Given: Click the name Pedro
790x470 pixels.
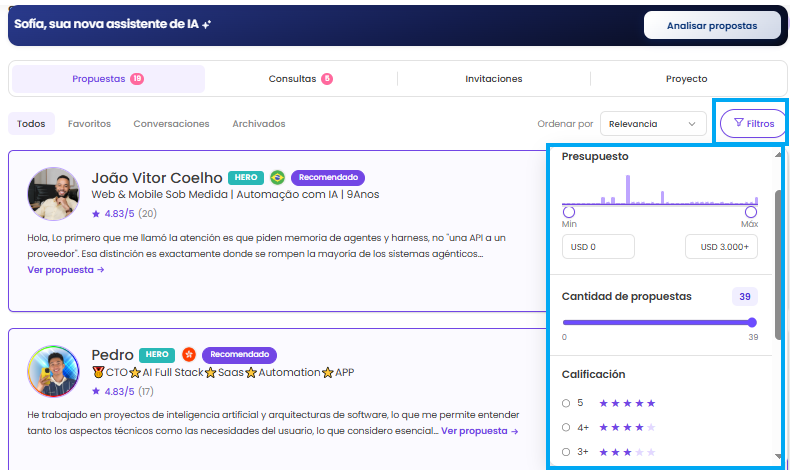Looking at the screenshot, I should tap(112, 355).
